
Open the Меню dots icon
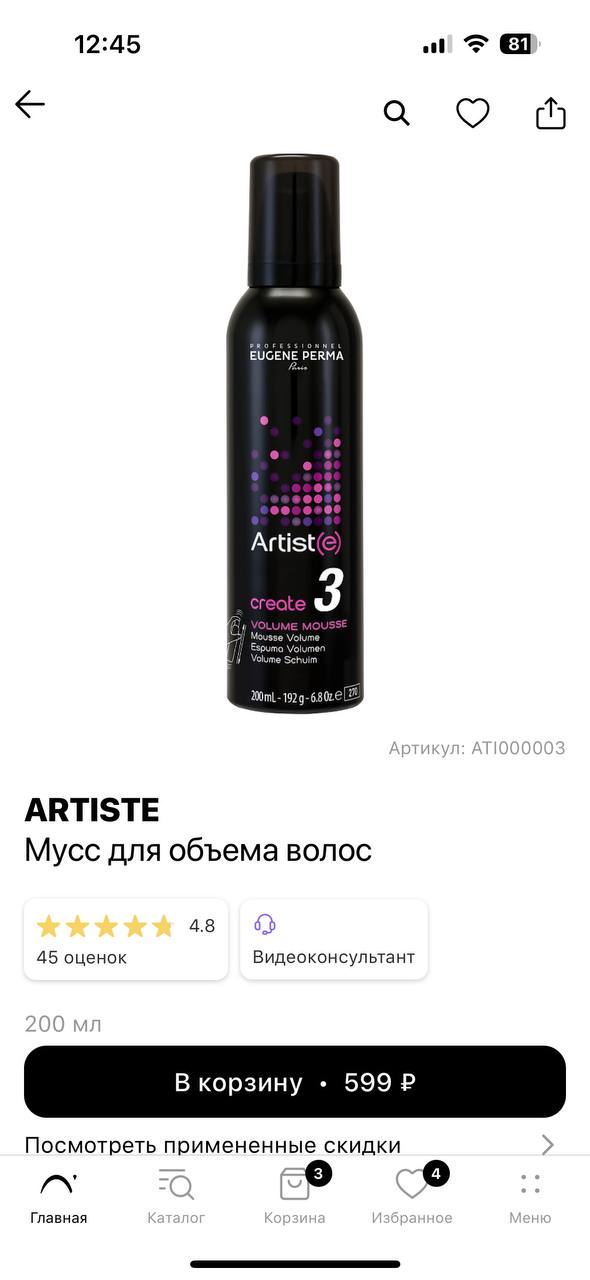coord(530,1185)
